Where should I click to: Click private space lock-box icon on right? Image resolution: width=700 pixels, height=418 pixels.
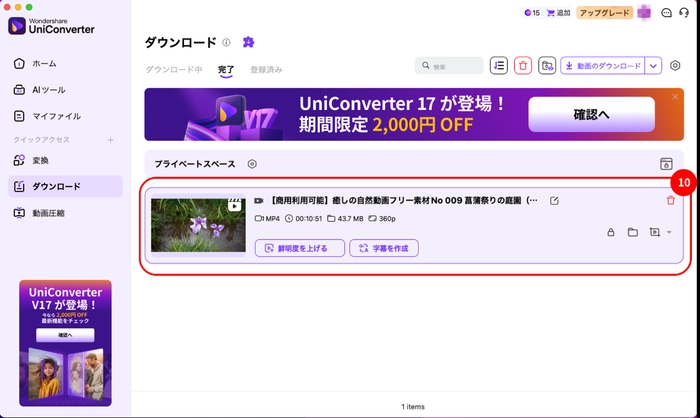pyautogui.click(x=666, y=164)
